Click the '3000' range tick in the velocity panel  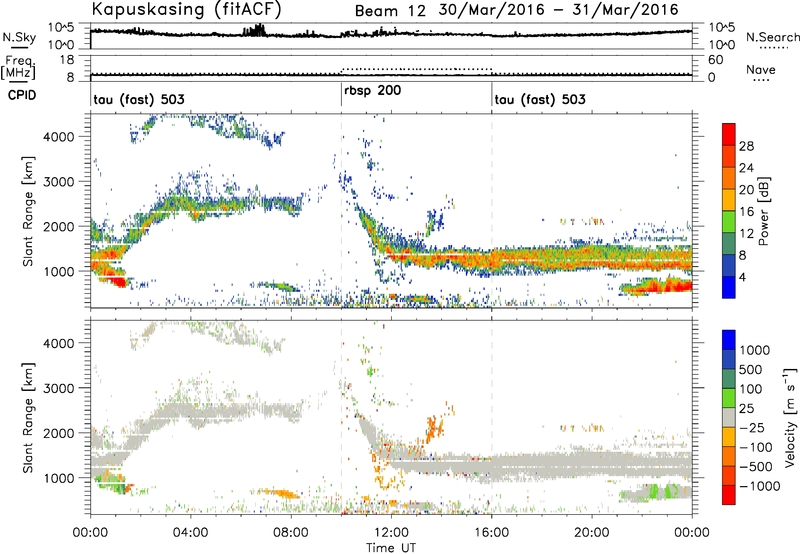click(59, 388)
